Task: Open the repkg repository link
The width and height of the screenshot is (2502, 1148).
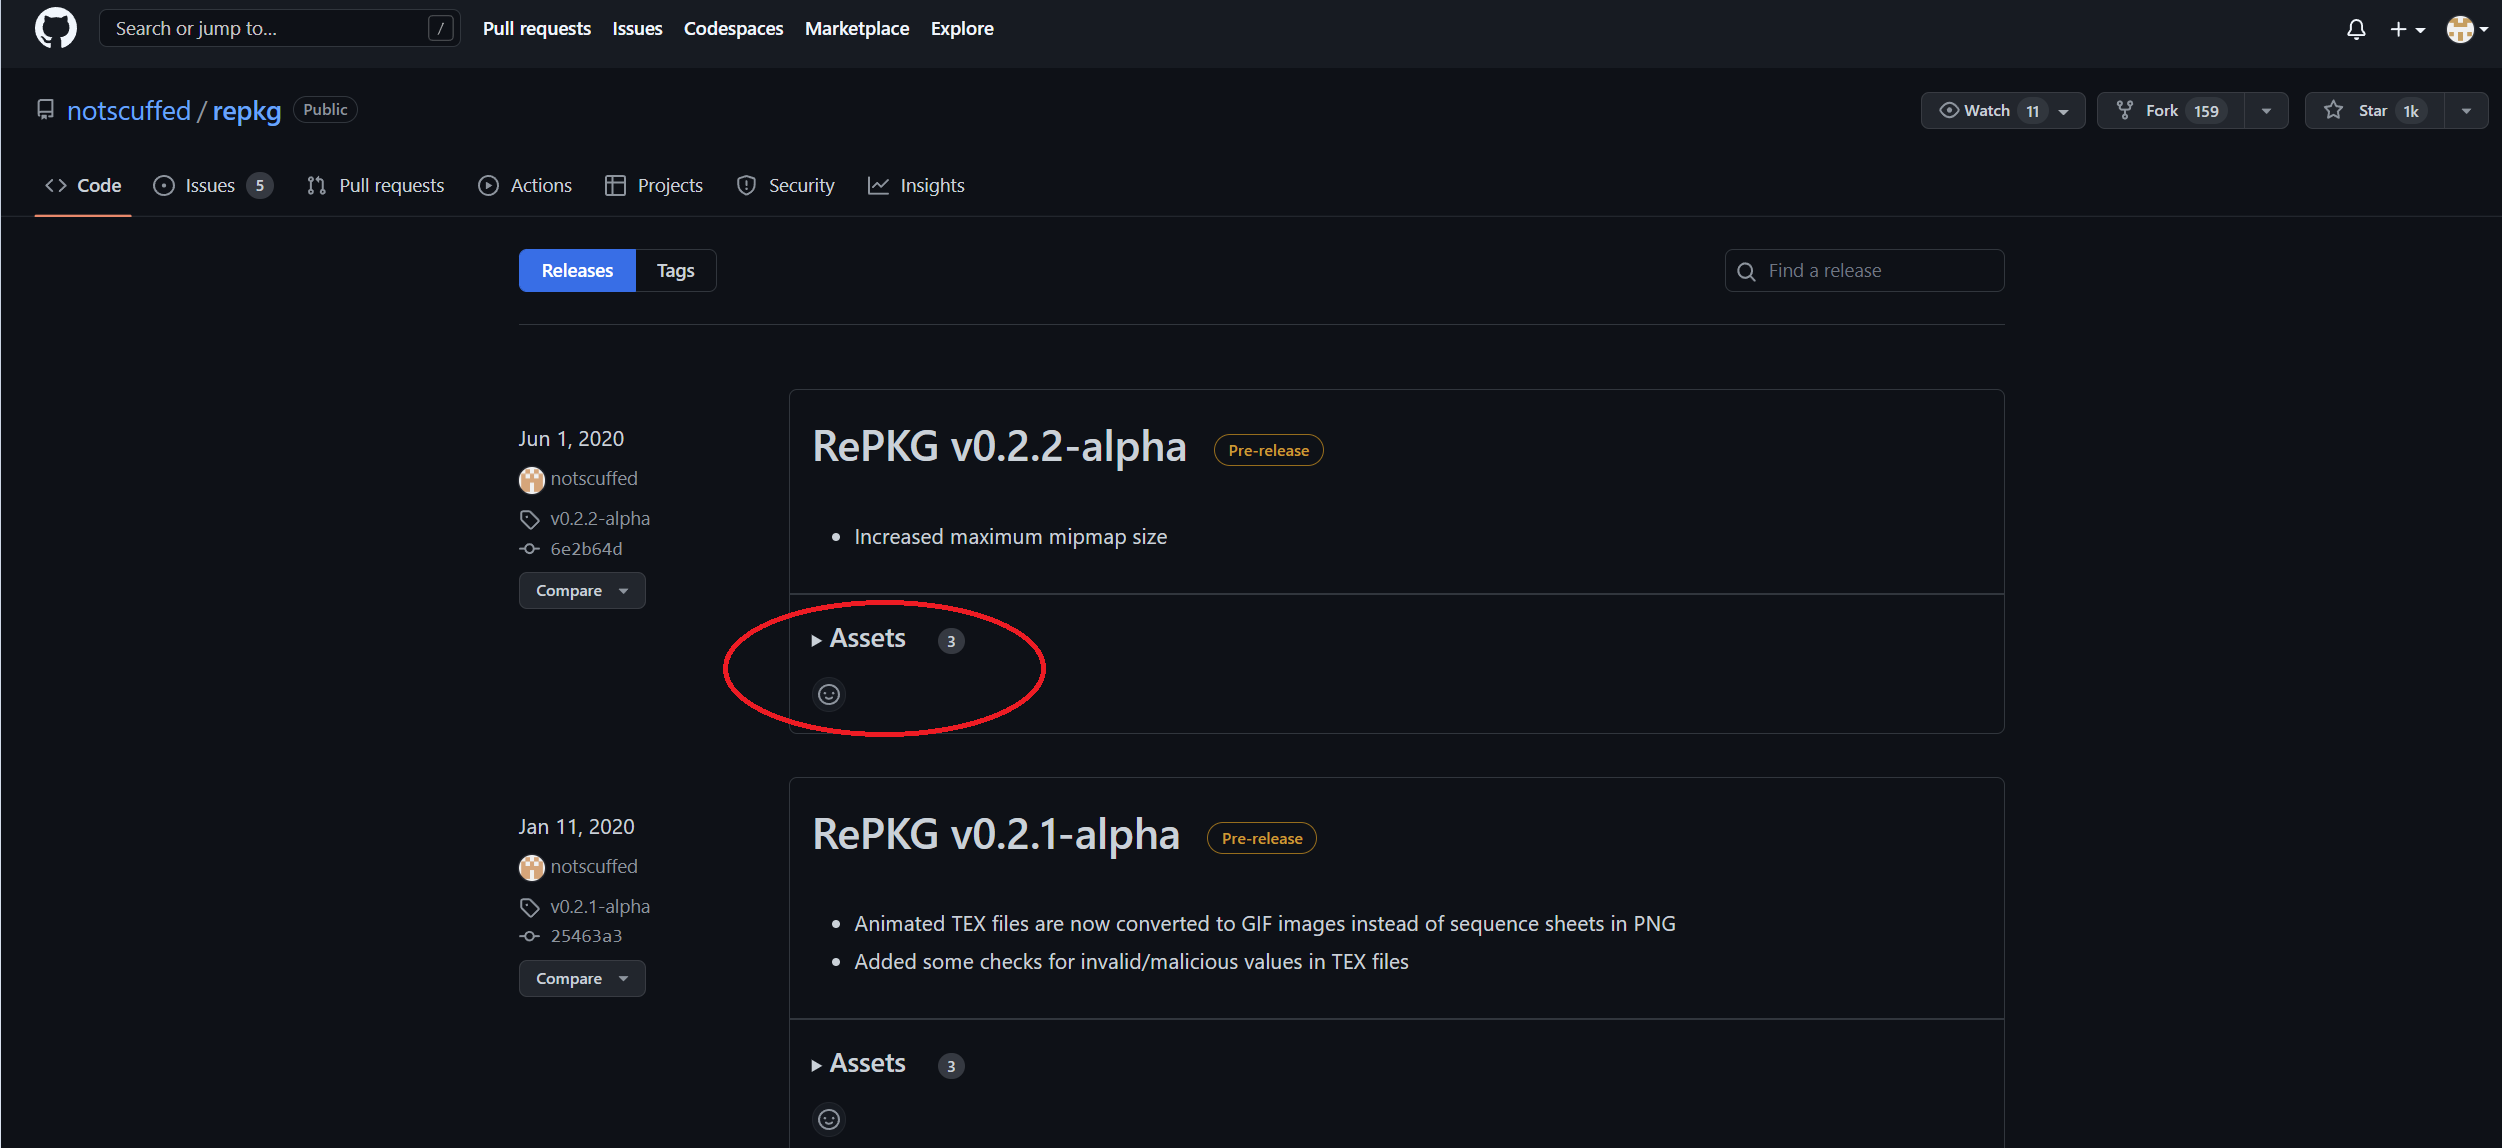Action: (x=246, y=110)
